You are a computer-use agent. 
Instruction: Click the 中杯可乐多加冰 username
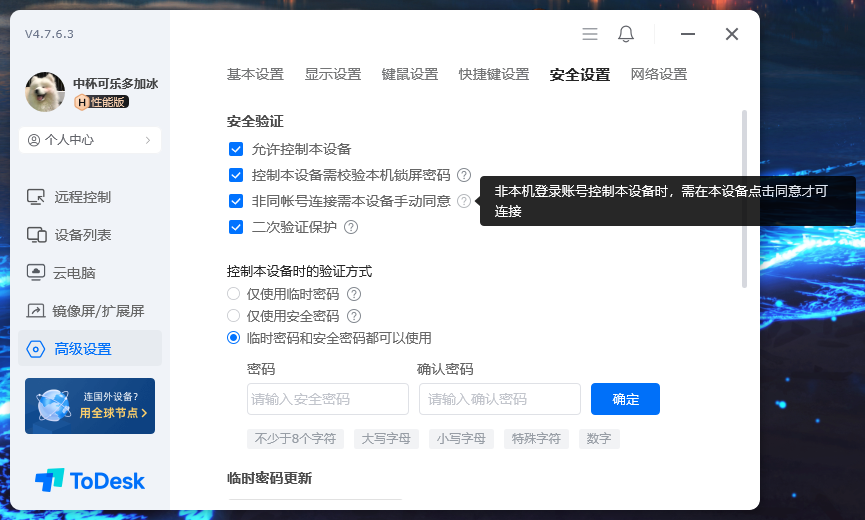(116, 84)
